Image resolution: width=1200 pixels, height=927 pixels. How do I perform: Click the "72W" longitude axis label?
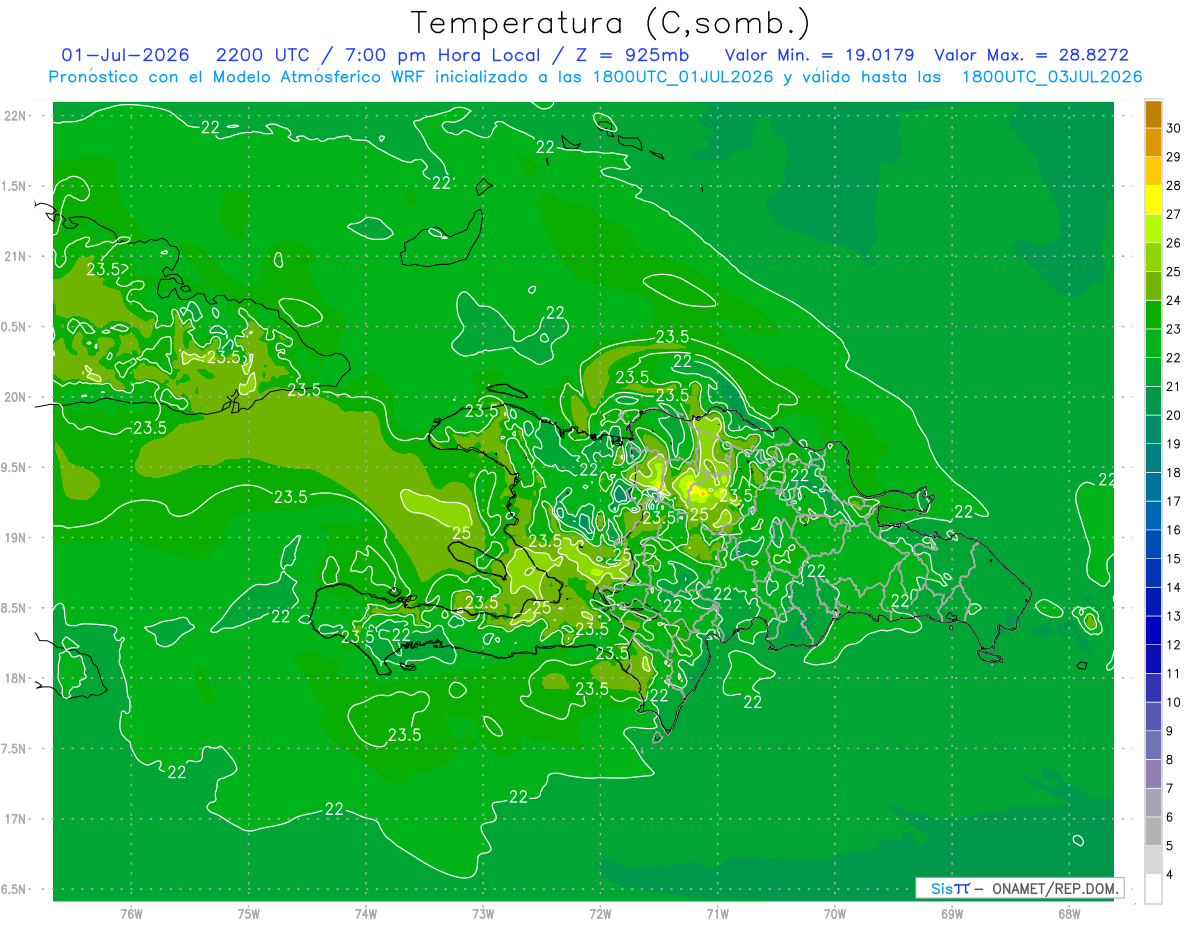(x=600, y=914)
